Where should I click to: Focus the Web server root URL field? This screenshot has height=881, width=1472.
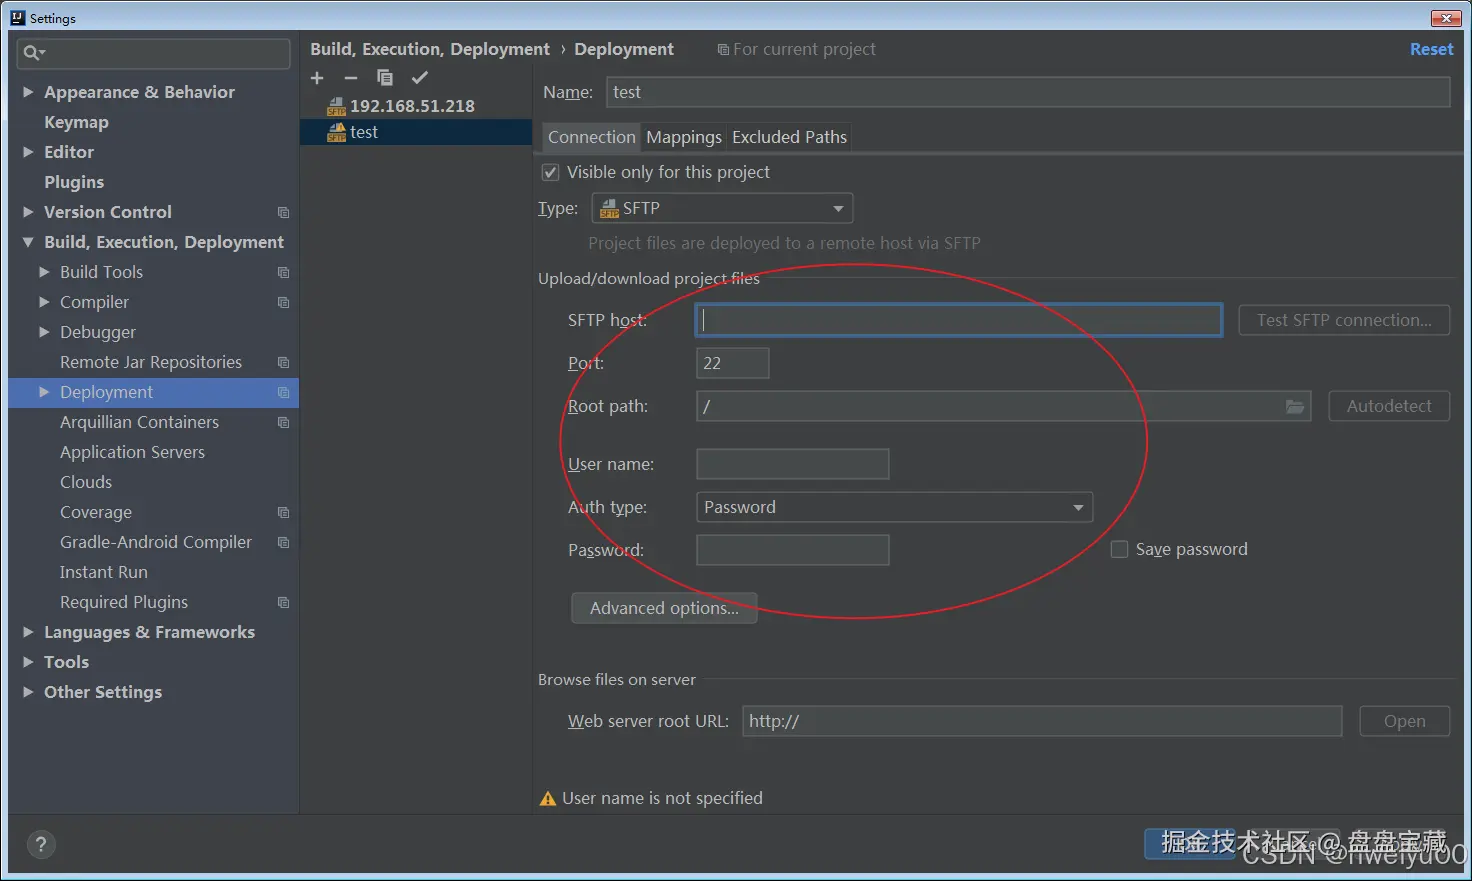1042,721
